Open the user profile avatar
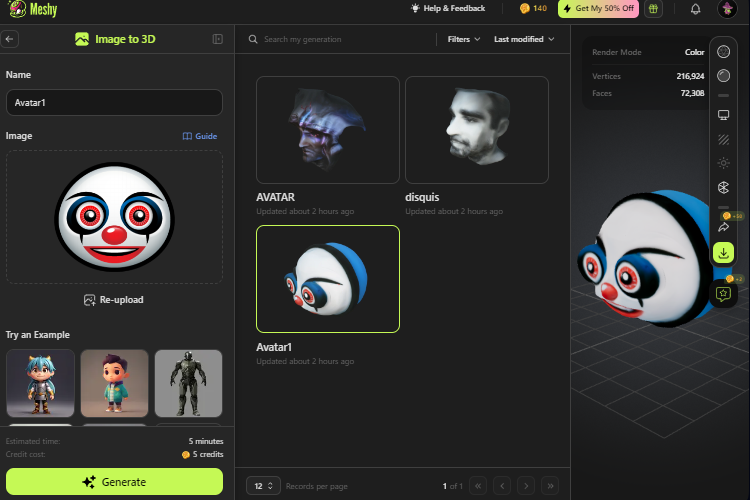The width and height of the screenshot is (750, 500). pyautogui.click(x=727, y=9)
